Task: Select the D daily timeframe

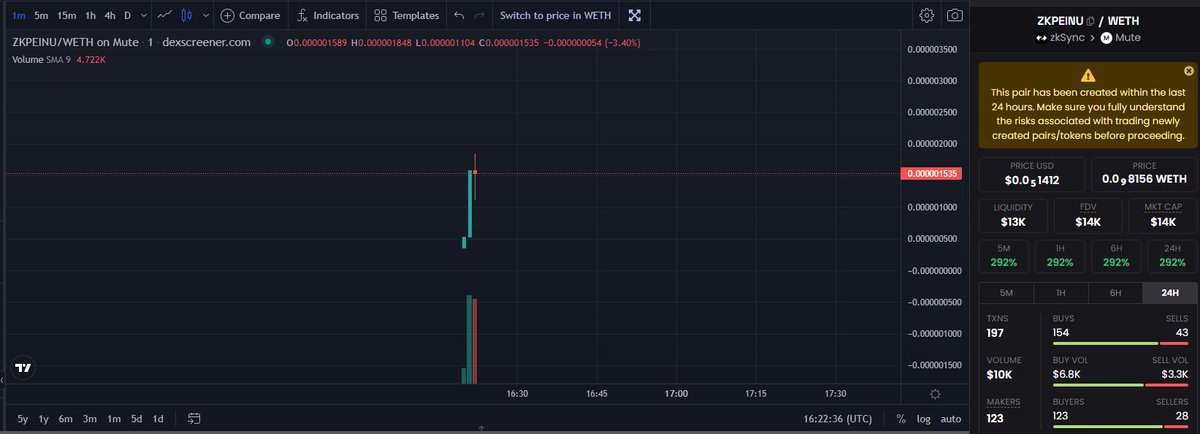Action: 127,16
